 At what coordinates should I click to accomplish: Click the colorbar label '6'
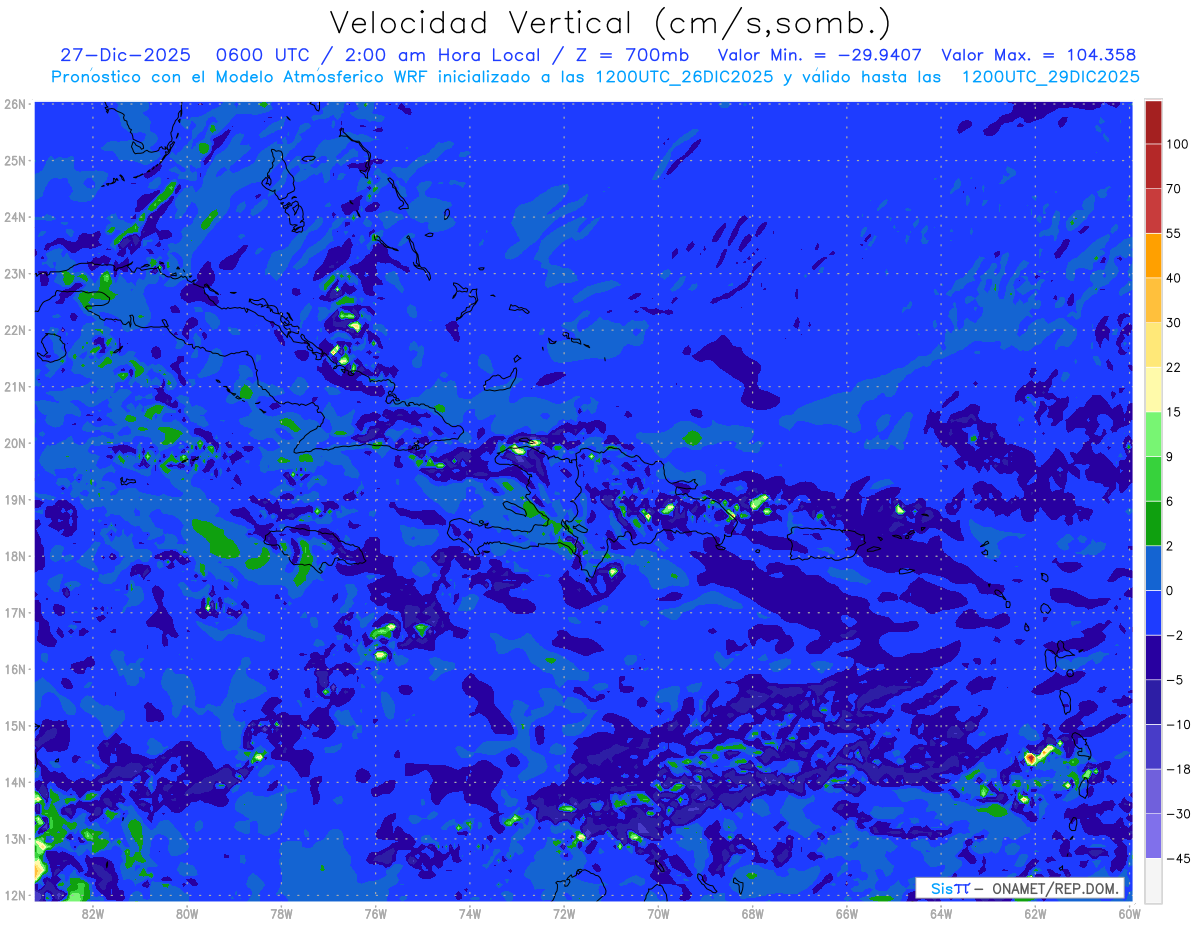click(x=1171, y=501)
